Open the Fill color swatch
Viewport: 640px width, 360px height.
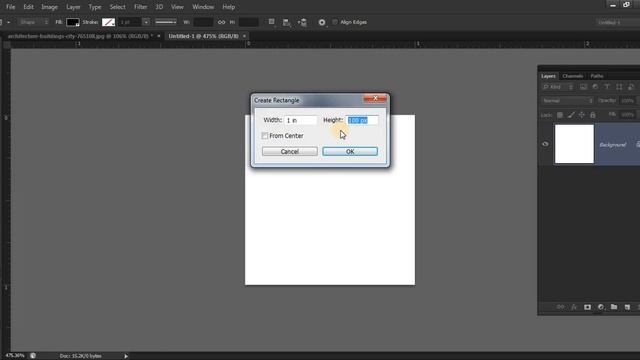point(73,22)
